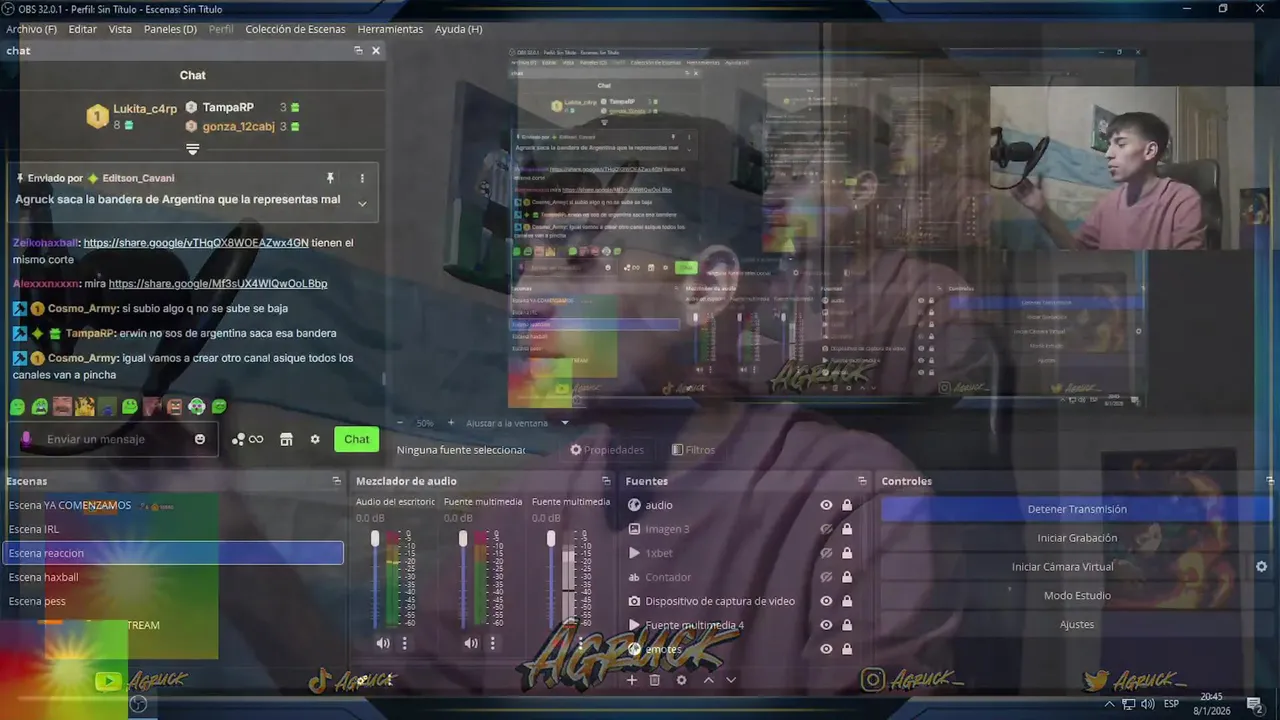Viewport: 1280px width, 720px height.
Task: Mute Audio del escritorio channel
Action: point(383,643)
